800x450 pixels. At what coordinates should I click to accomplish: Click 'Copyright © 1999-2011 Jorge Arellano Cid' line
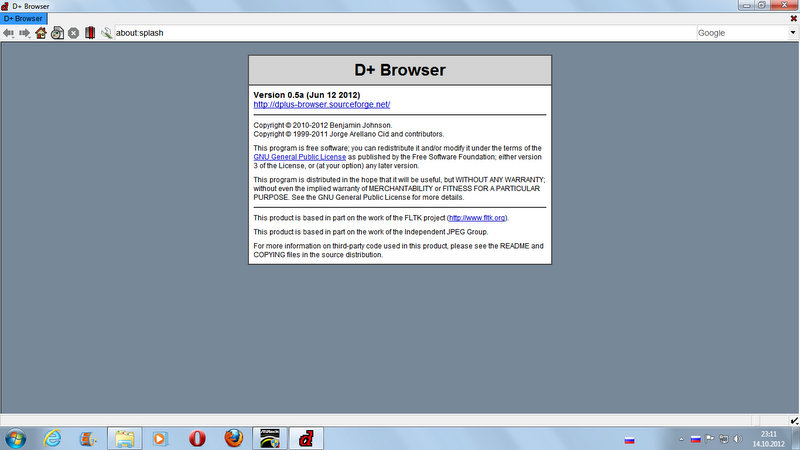point(349,134)
